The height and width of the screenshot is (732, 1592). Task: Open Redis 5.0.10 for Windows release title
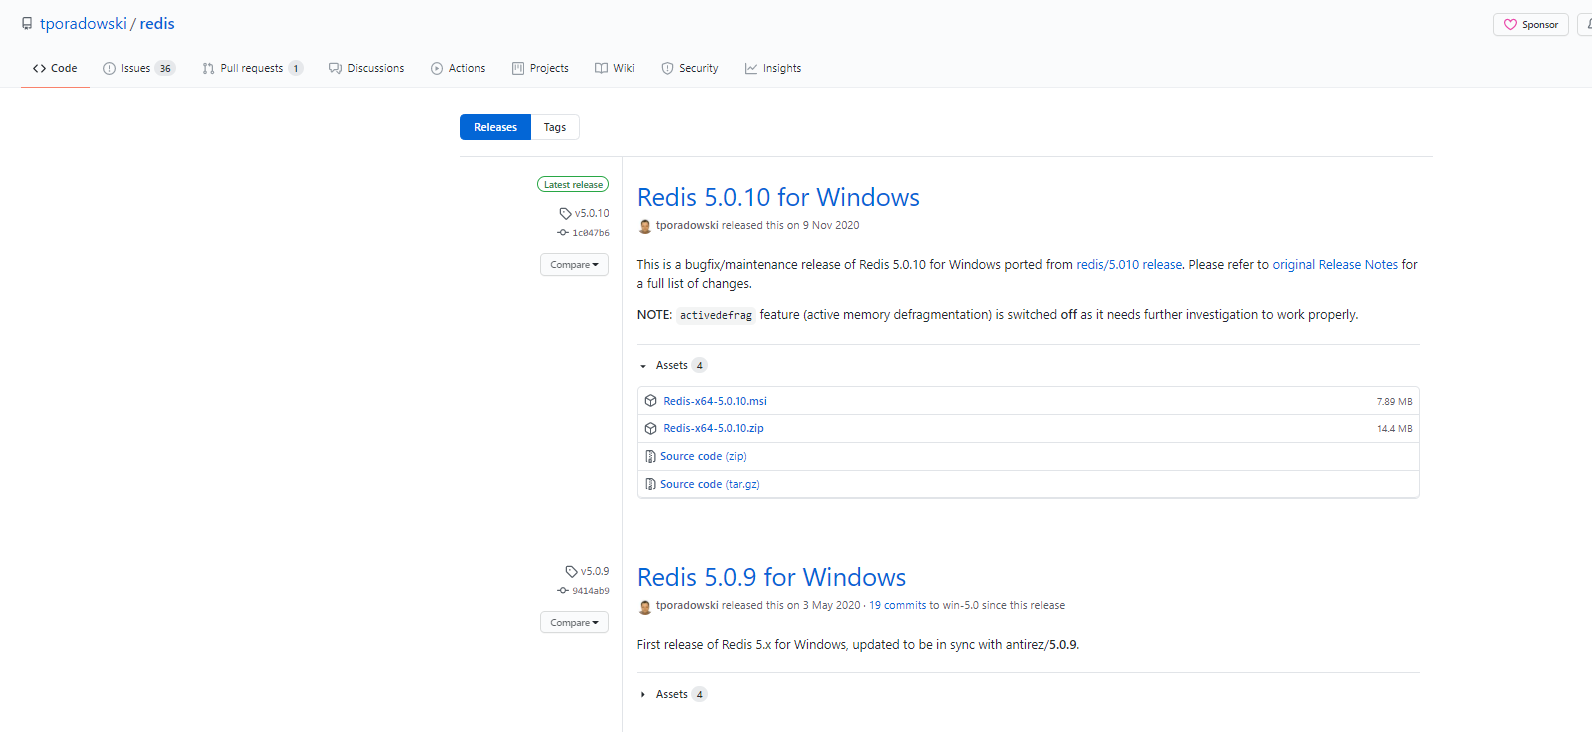point(778,197)
